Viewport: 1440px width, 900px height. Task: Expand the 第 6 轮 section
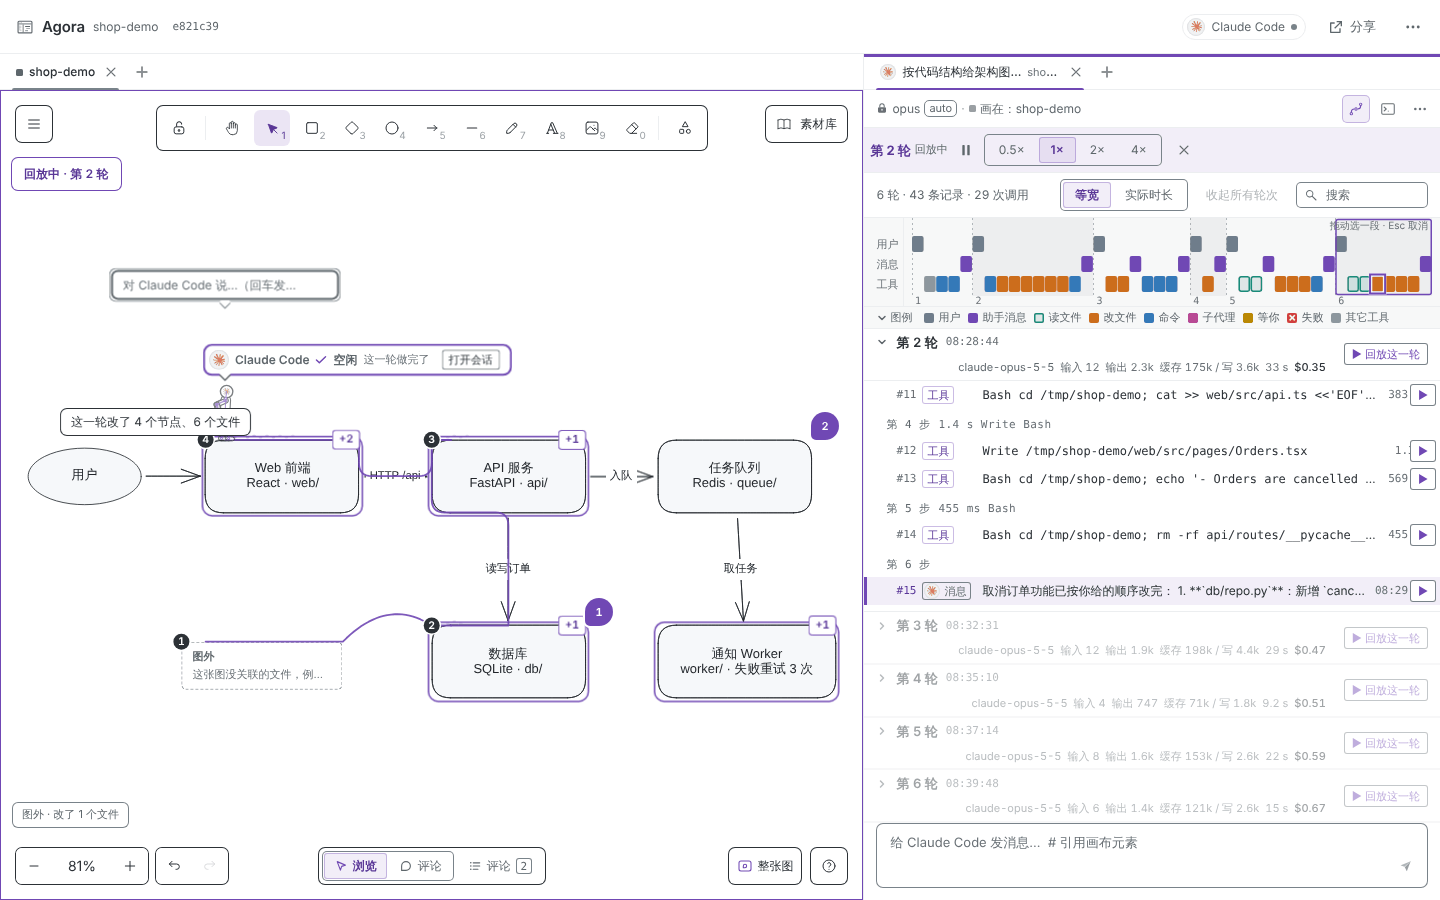882,784
